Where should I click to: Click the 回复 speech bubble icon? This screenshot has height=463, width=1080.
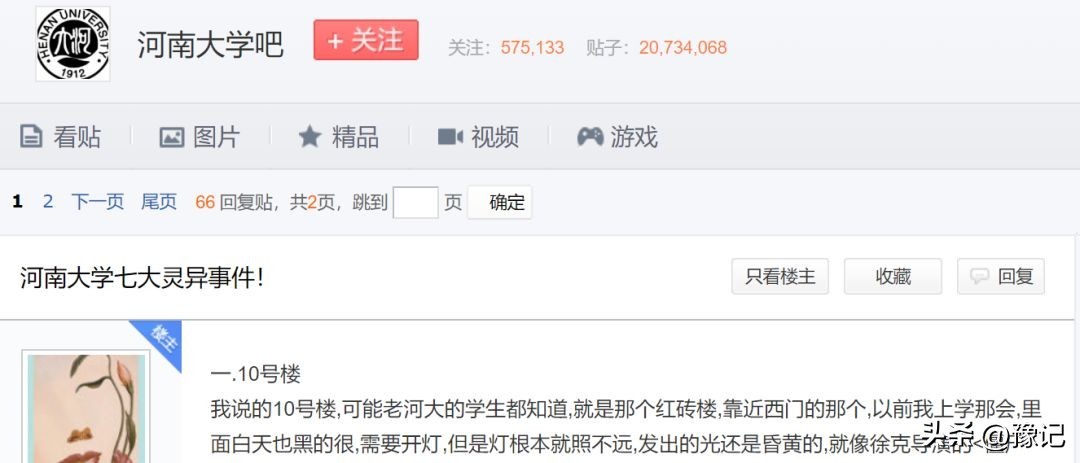(x=979, y=277)
